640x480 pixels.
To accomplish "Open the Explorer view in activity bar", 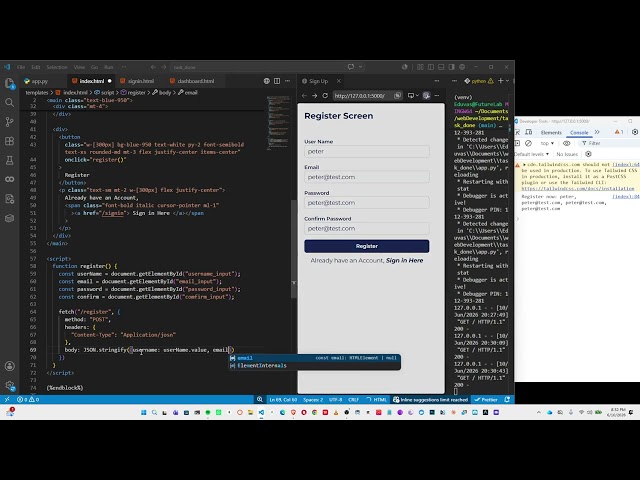I will (x=9, y=83).
